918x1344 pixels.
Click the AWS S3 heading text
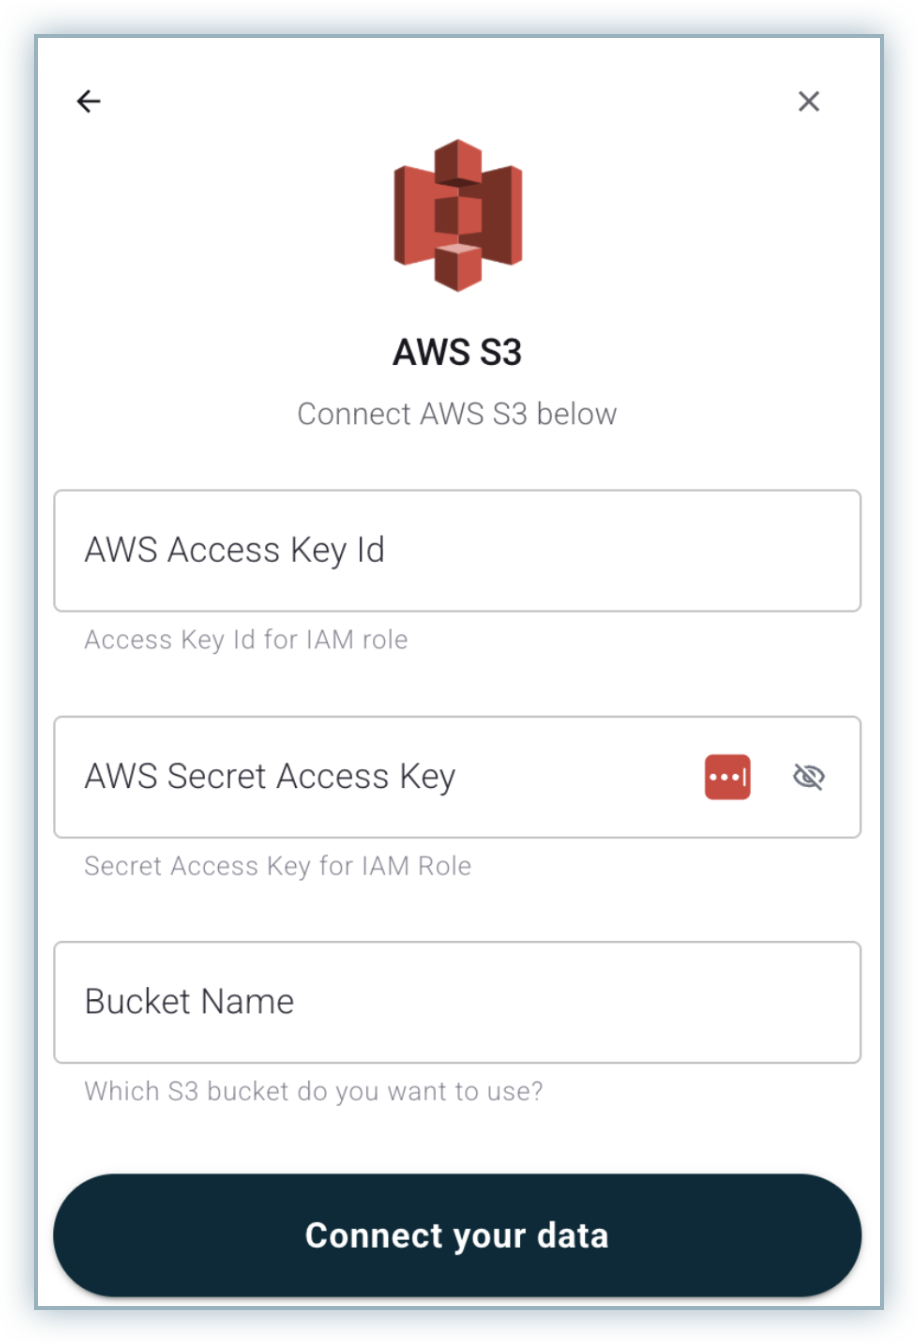tap(457, 353)
